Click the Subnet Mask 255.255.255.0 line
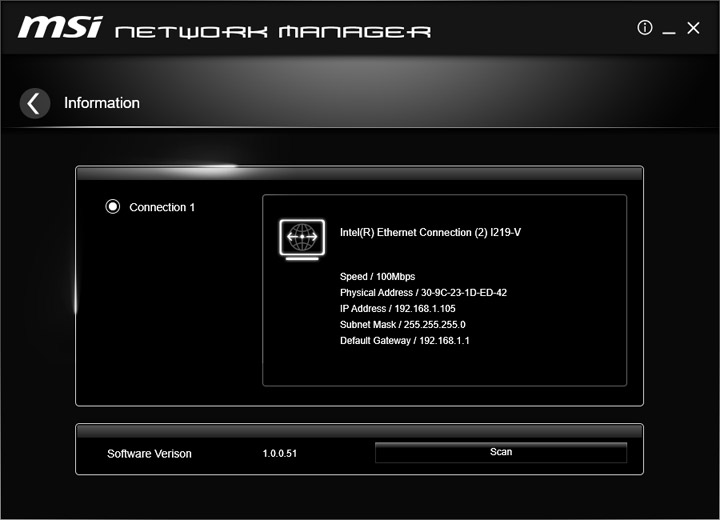Viewport: 720px width, 520px height. pyautogui.click(x=403, y=325)
